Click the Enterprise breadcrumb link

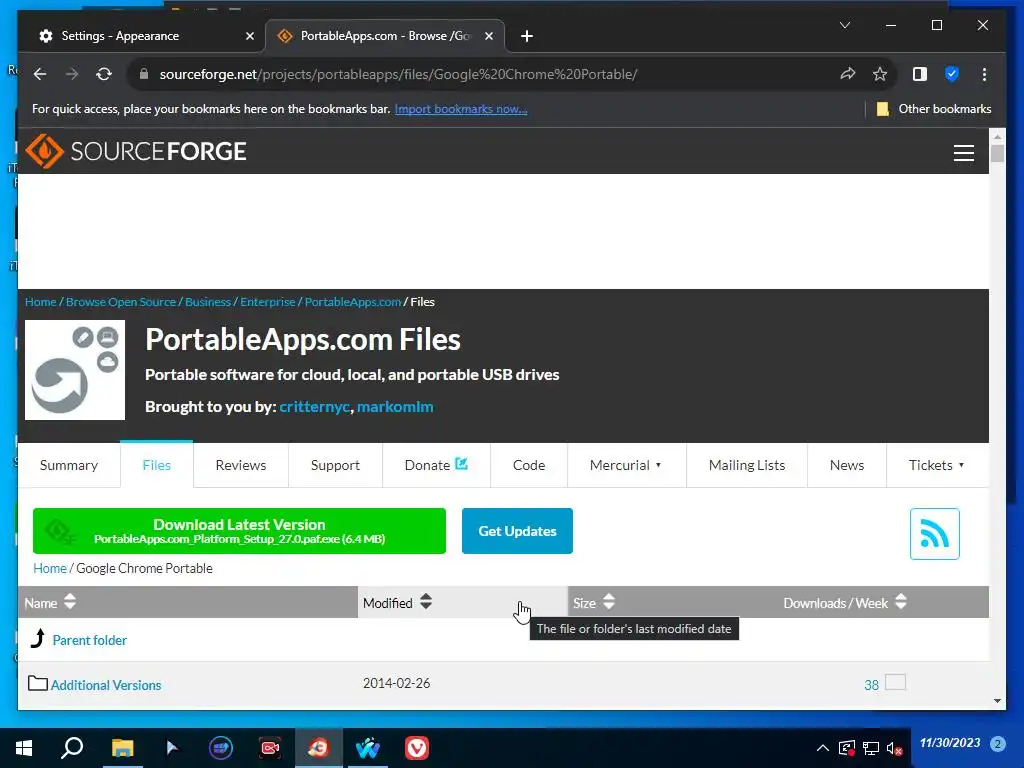tap(268, 302)
